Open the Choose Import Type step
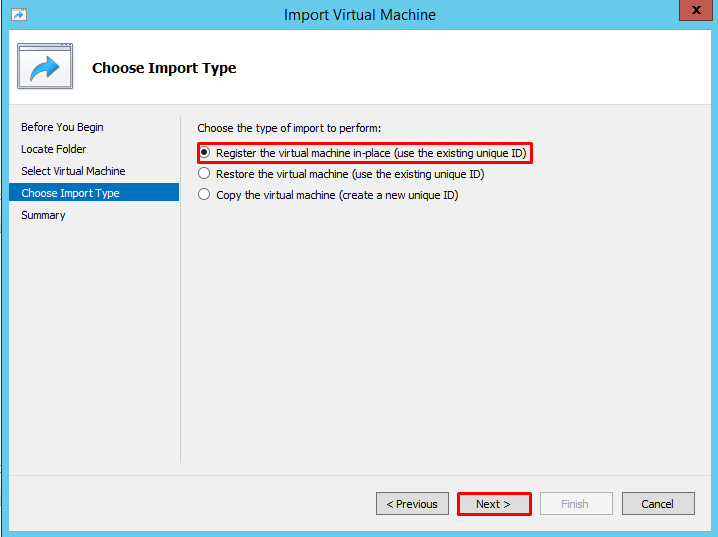Image resolution: width=718 pixels, height=537 pixels. coord(94,193)
